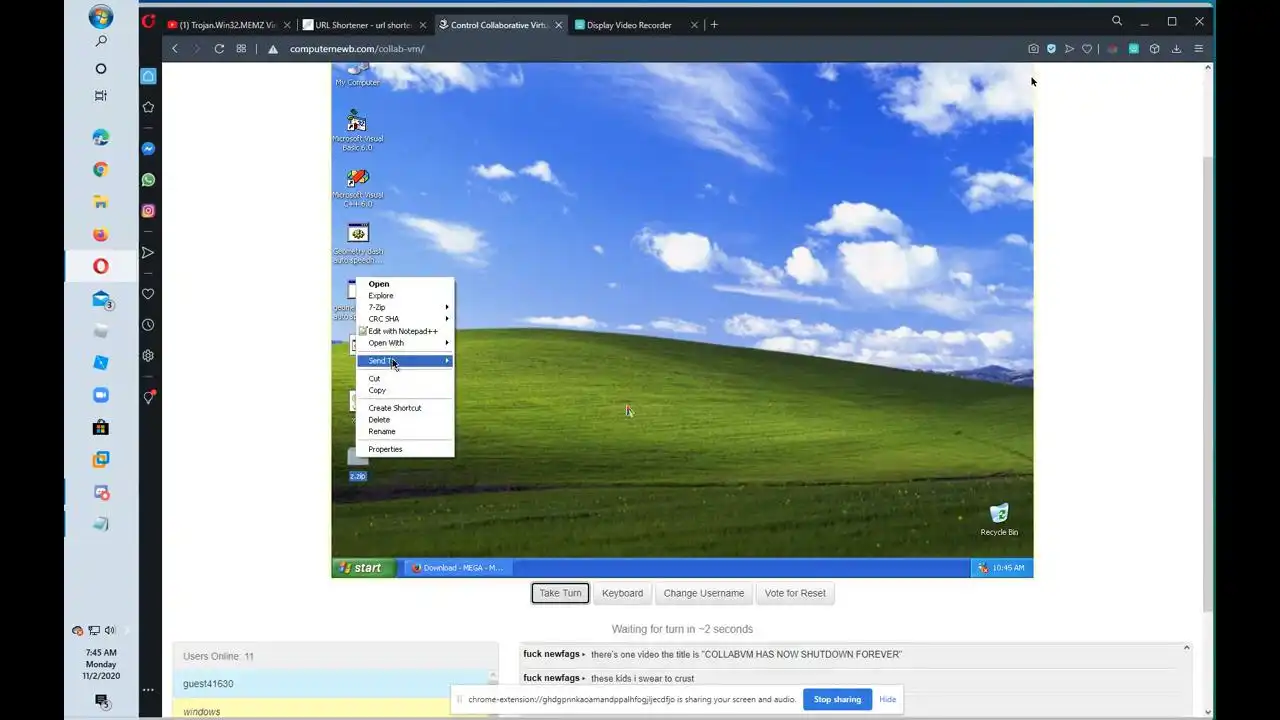Open Firefox from taskbar
1280x720 pixels.
(101, 234)
